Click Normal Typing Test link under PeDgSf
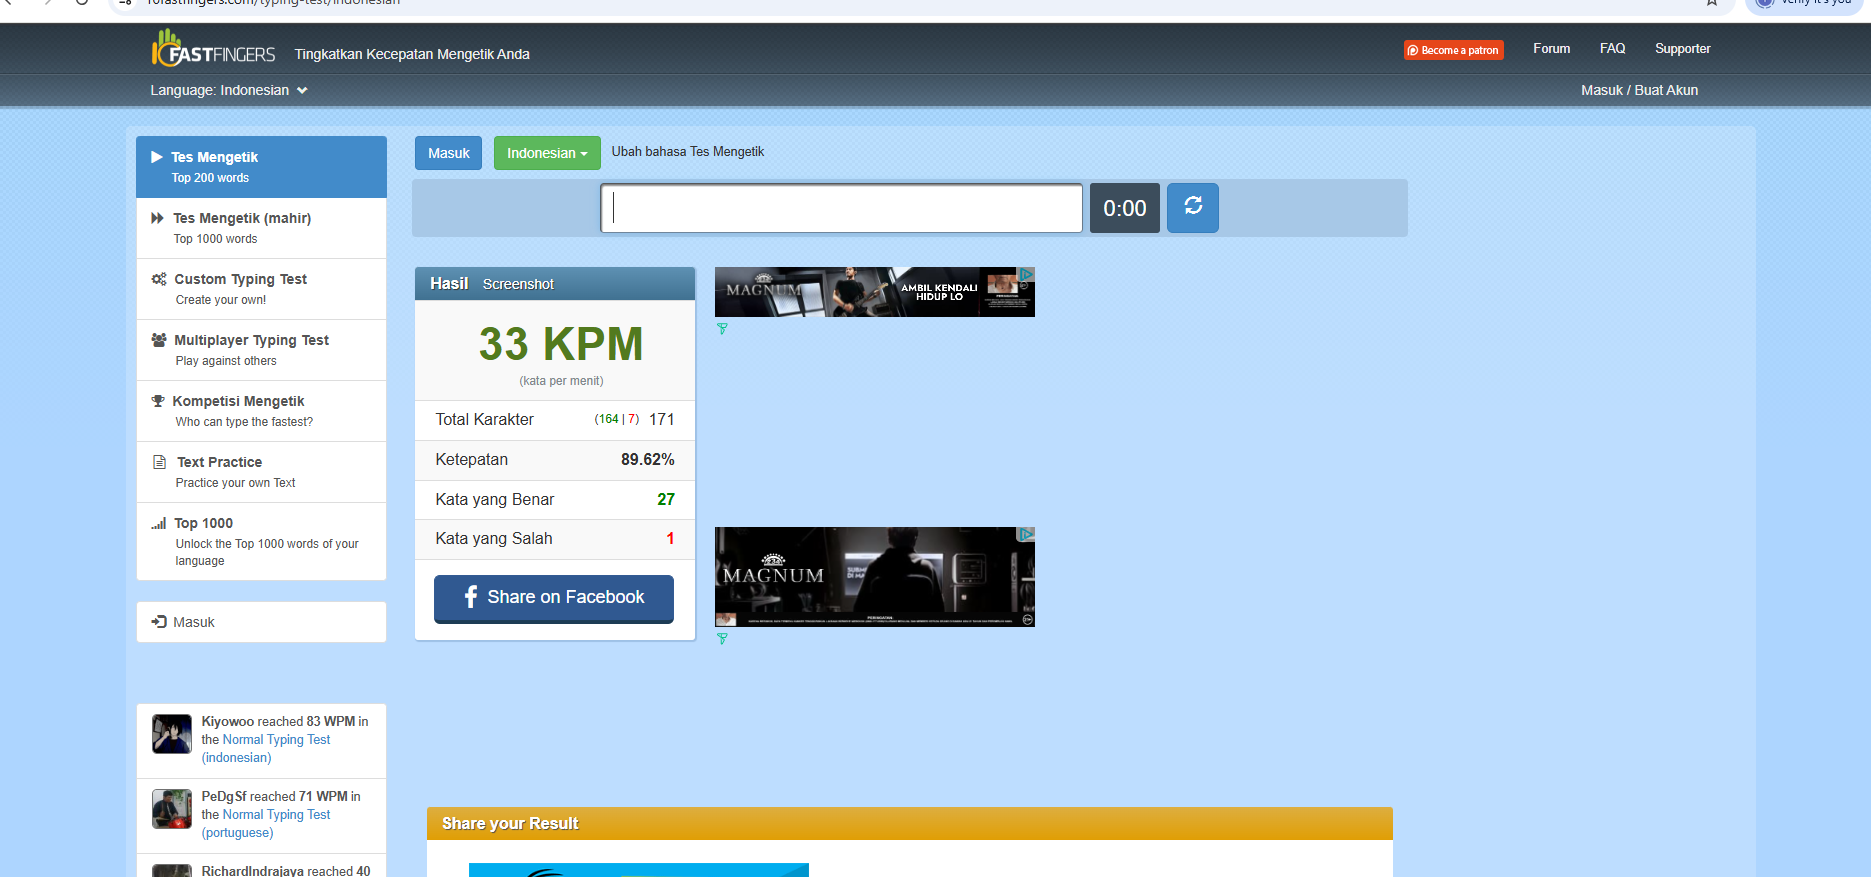Screen dimensions: 1871x877 [276, 815]
